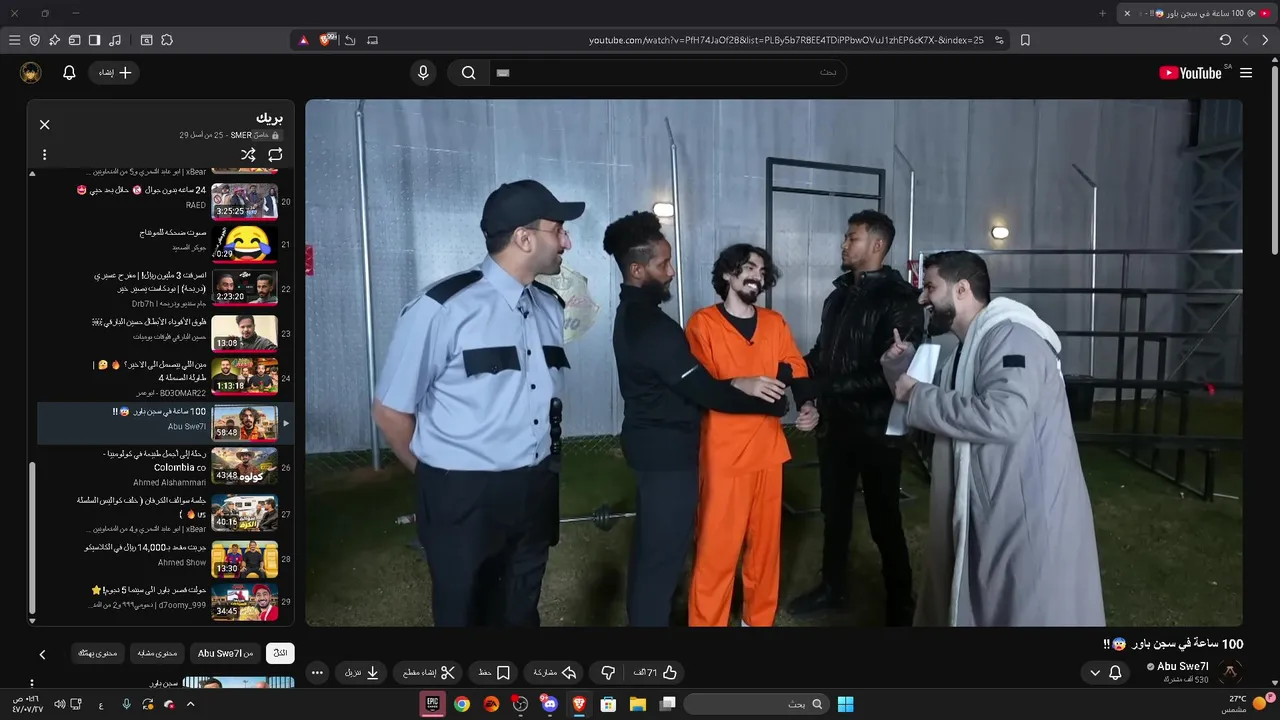This screenshot has height=720, width=1280.
Task: Click the إنشاء مقطع clip button
Action: 428,673
